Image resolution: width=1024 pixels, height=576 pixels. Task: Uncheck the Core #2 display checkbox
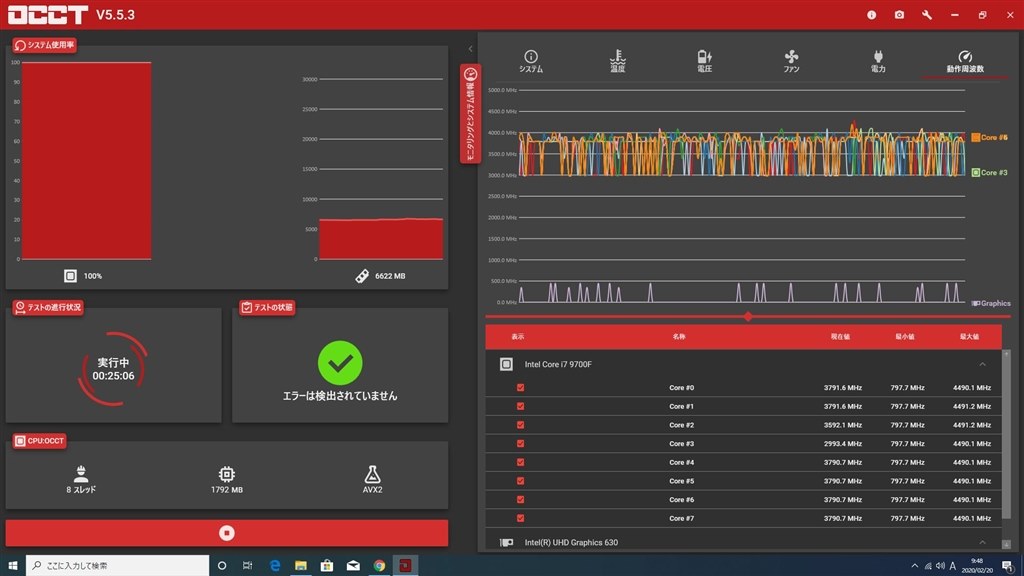click(520, 424)
